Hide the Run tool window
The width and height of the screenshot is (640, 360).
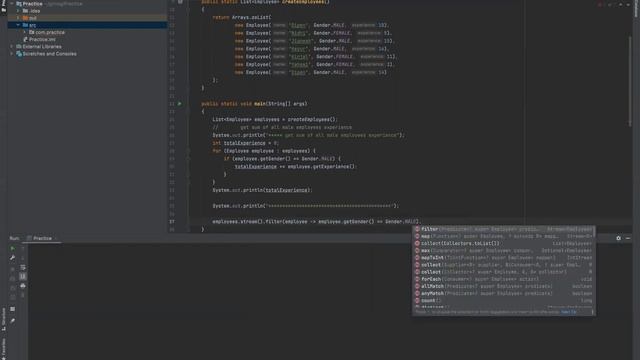pos(628,238)
